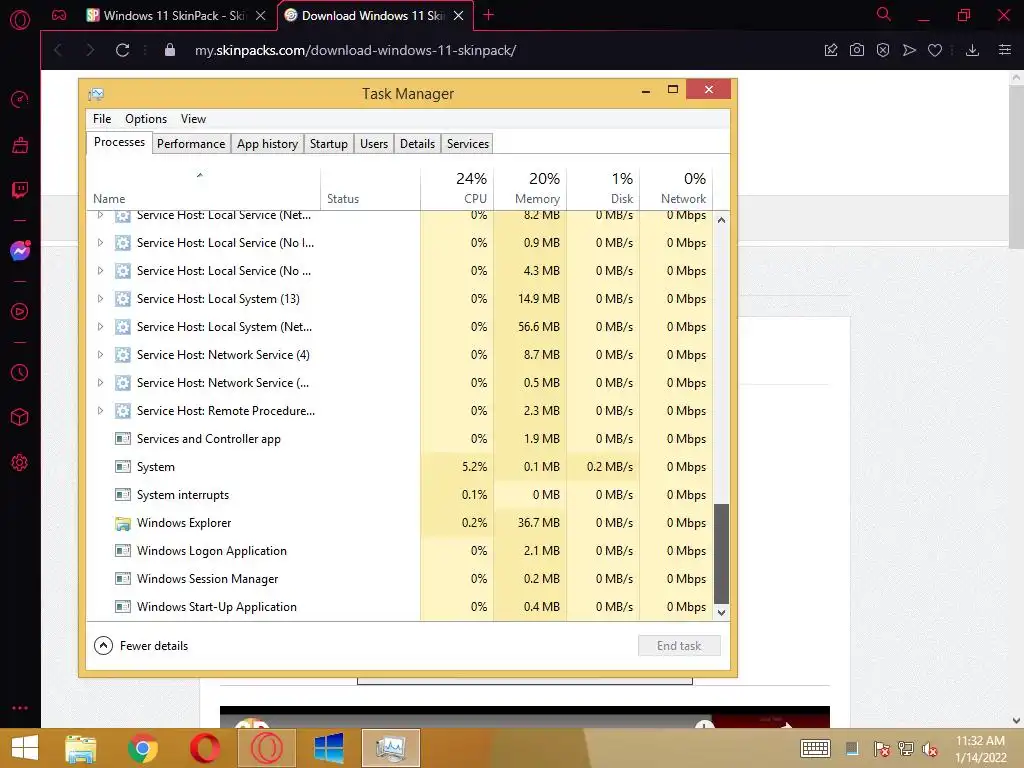Click the End task button

pyautogui.click(x=679, y=646)
